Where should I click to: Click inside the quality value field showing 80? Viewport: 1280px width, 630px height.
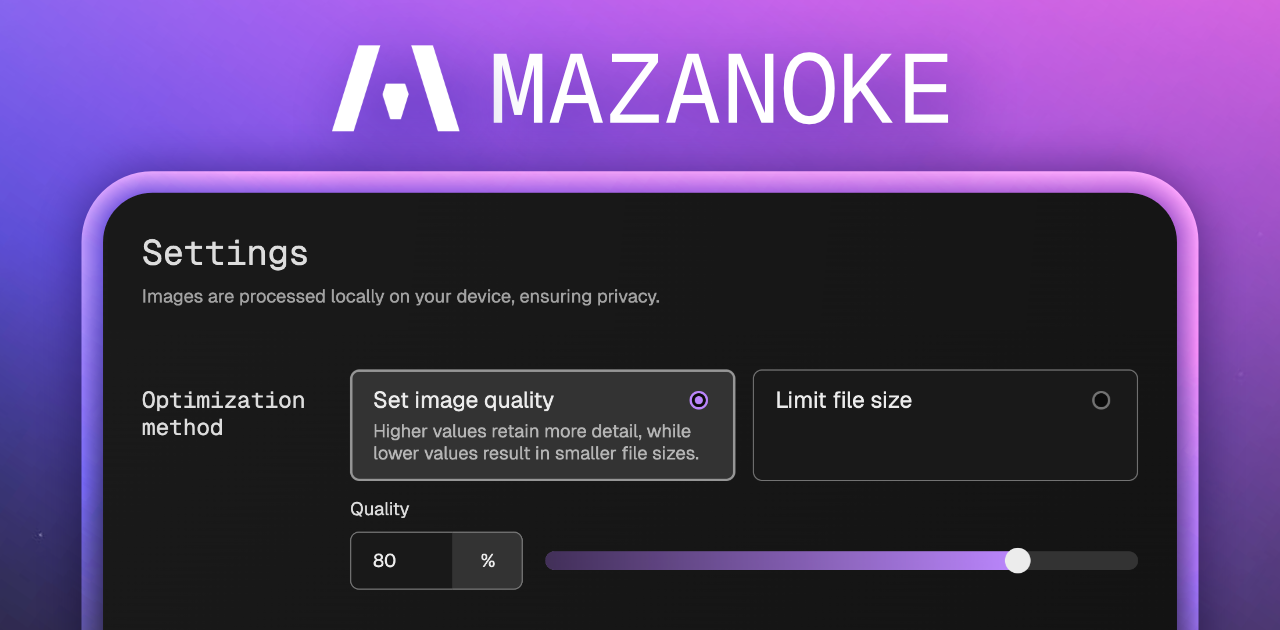400,561
